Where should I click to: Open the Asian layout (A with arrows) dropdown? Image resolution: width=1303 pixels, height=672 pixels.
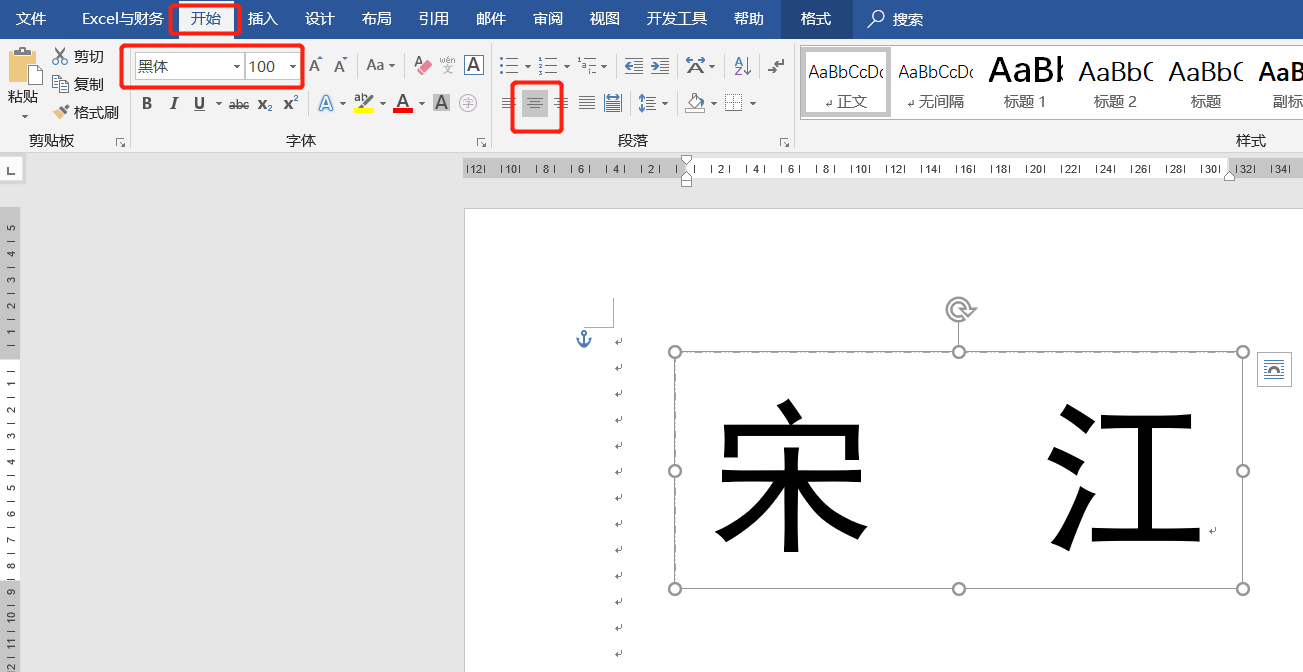pyautogui.click(x=701, y=66)
